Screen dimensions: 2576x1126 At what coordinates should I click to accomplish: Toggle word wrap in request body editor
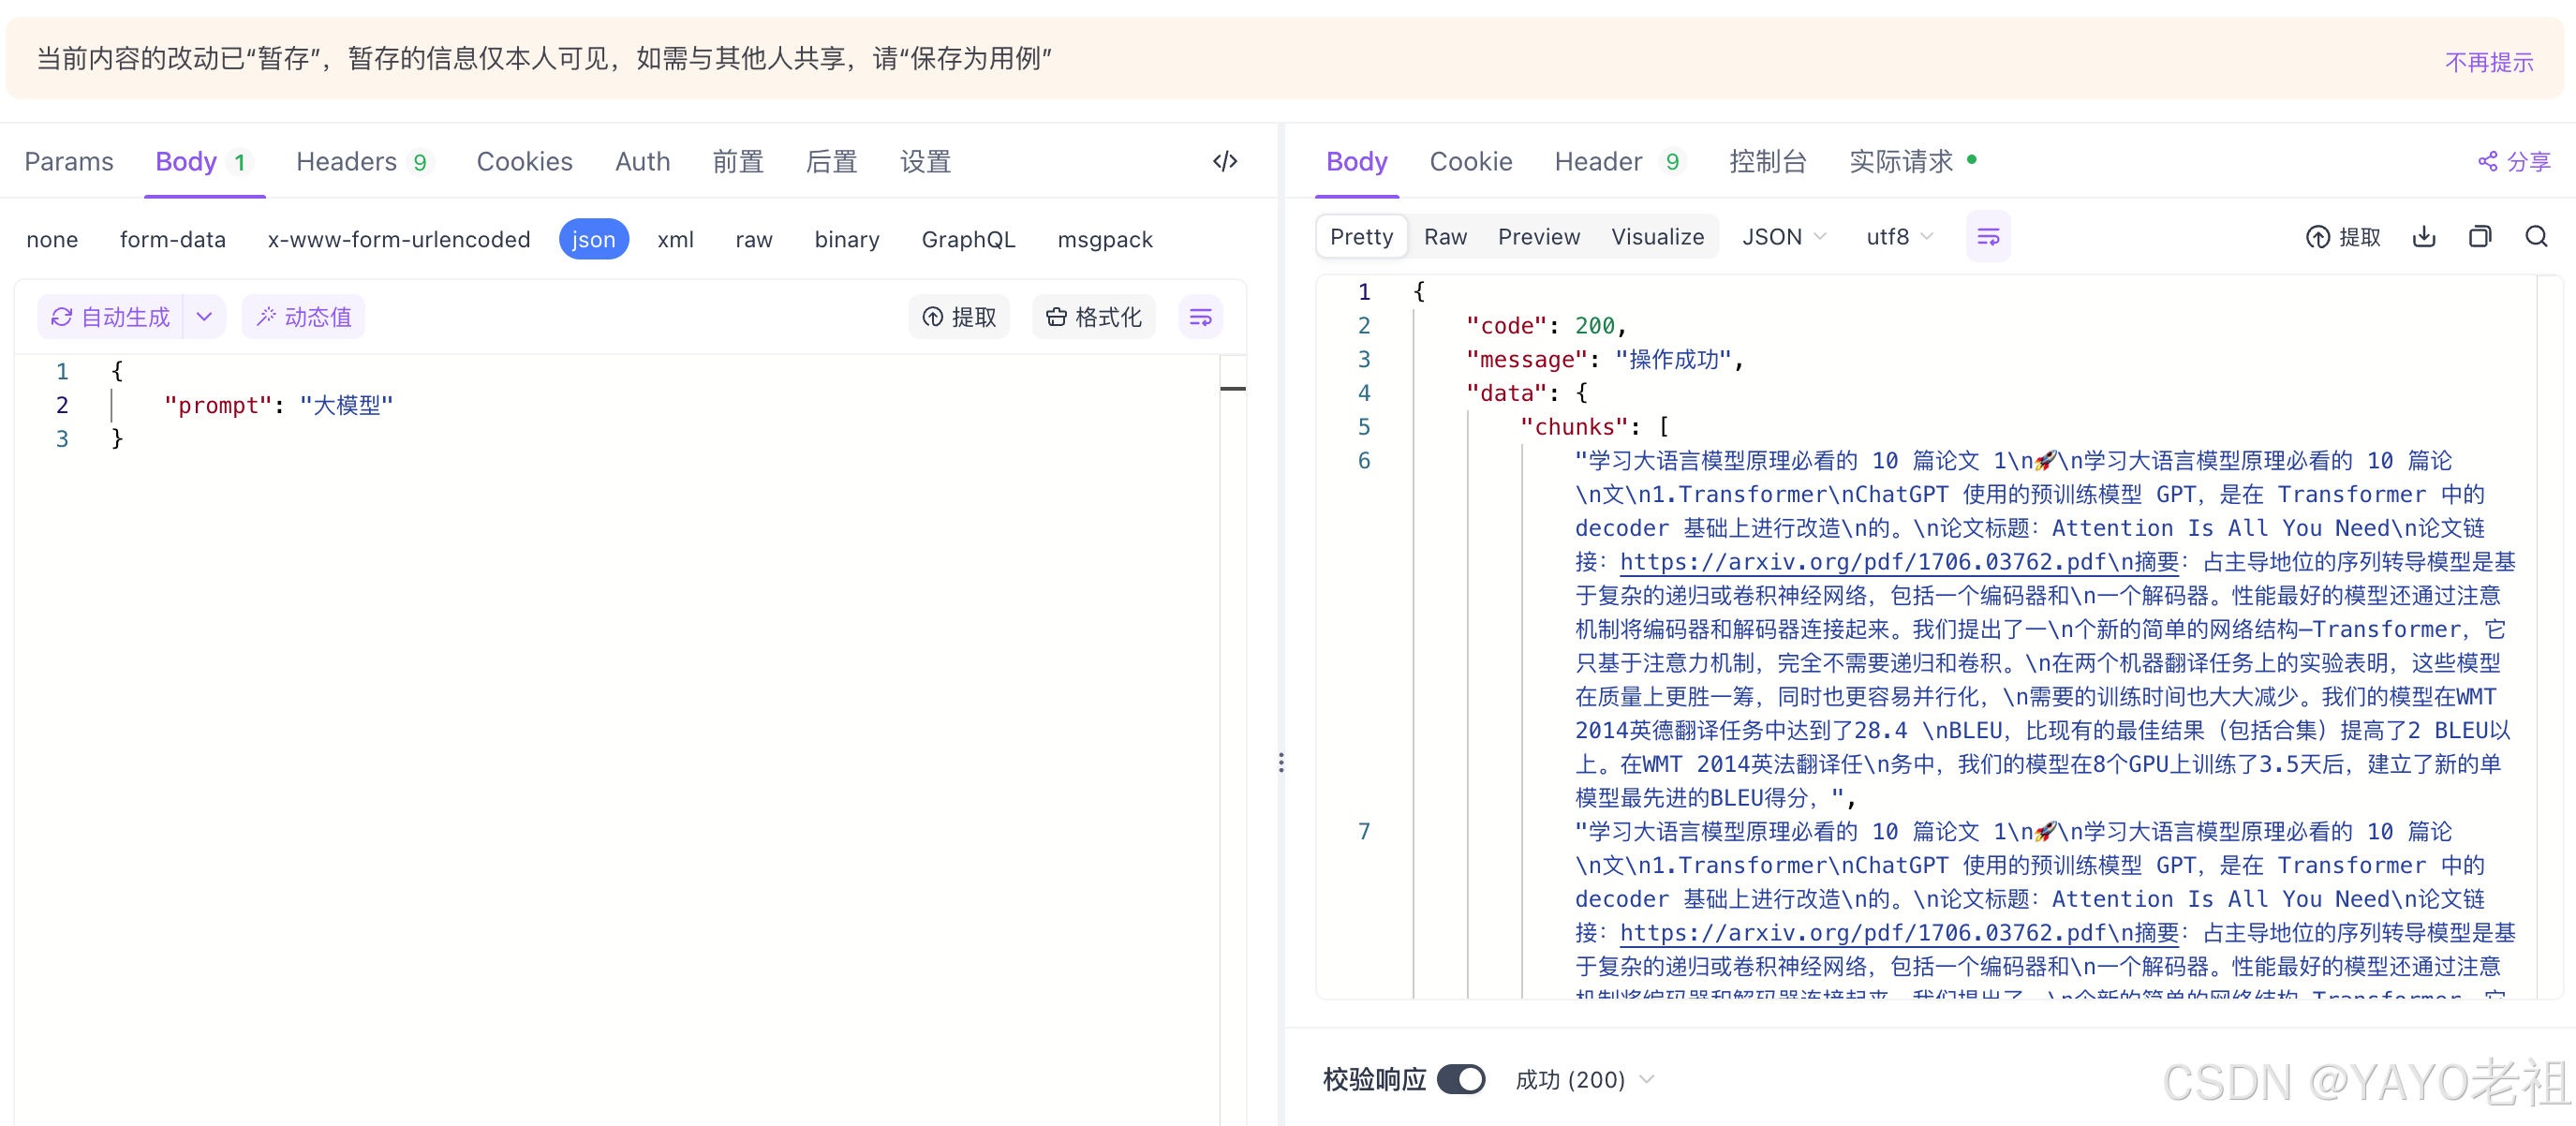click(1200, 317)
